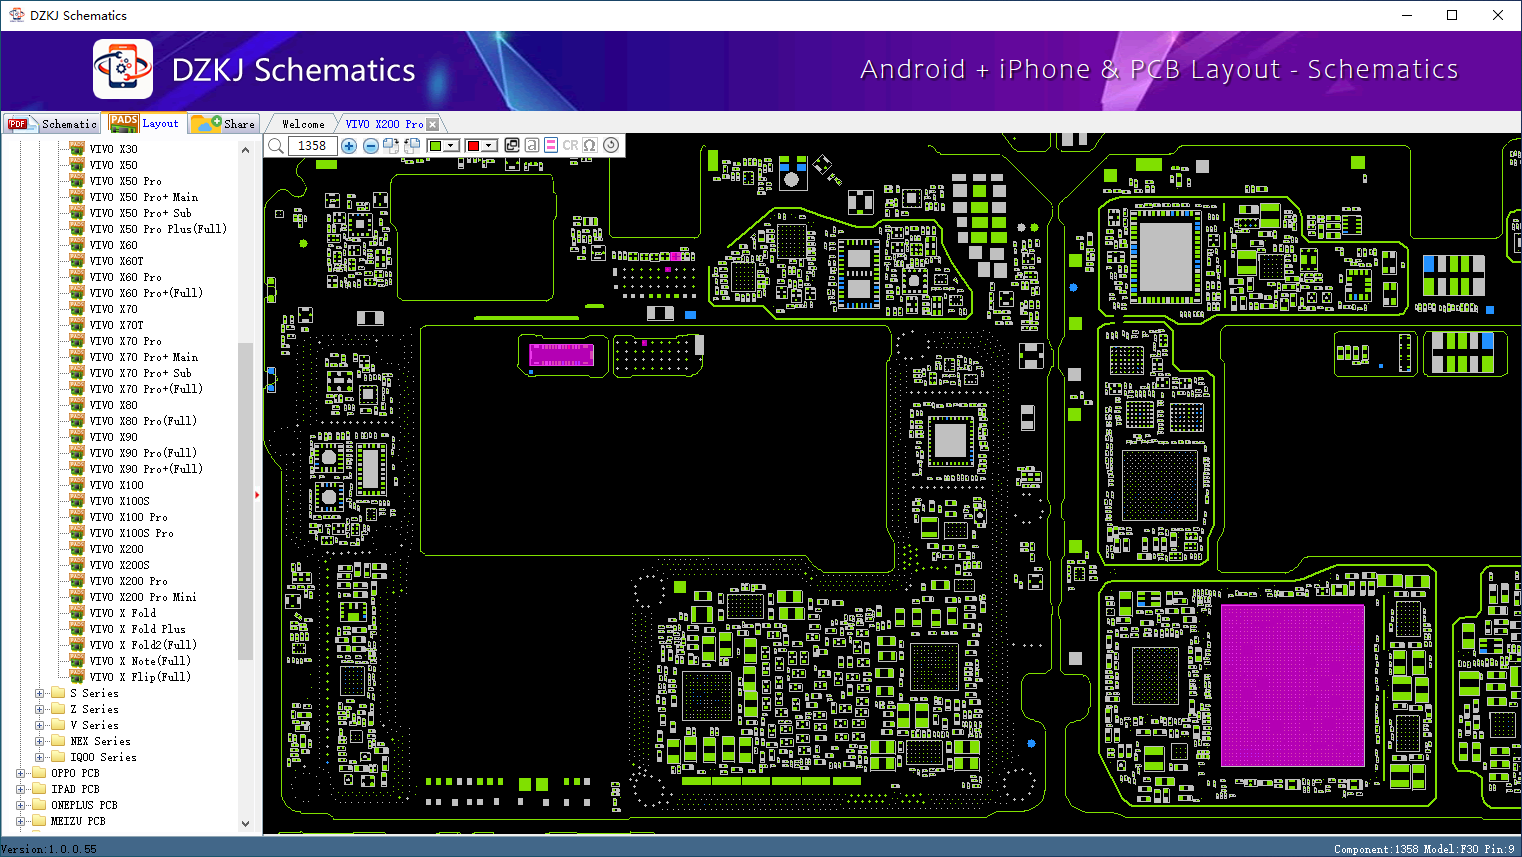1522x857 pixels.
Task: Open VIVO X200 Pro Mini entry
Action: [x=143, y=597]
